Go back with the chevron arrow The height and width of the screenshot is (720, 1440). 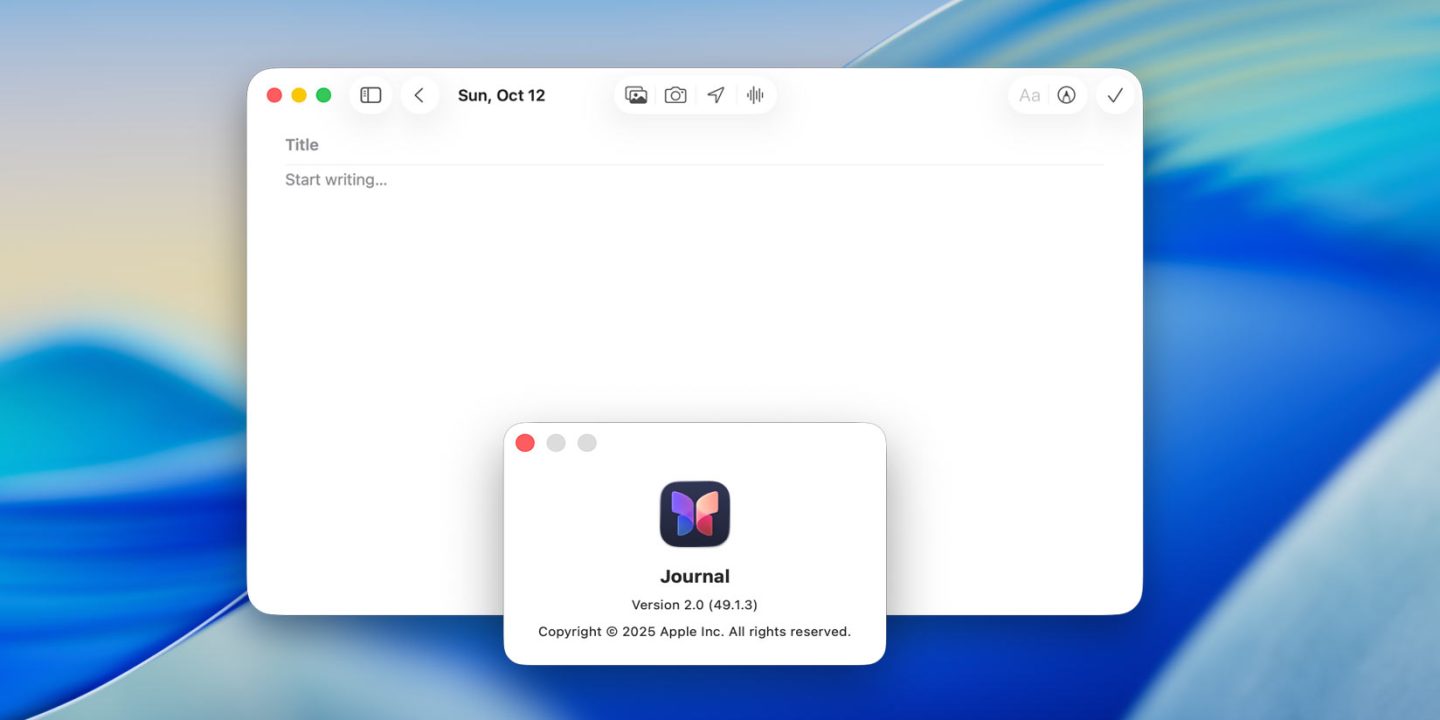click(x=419, y=95)
